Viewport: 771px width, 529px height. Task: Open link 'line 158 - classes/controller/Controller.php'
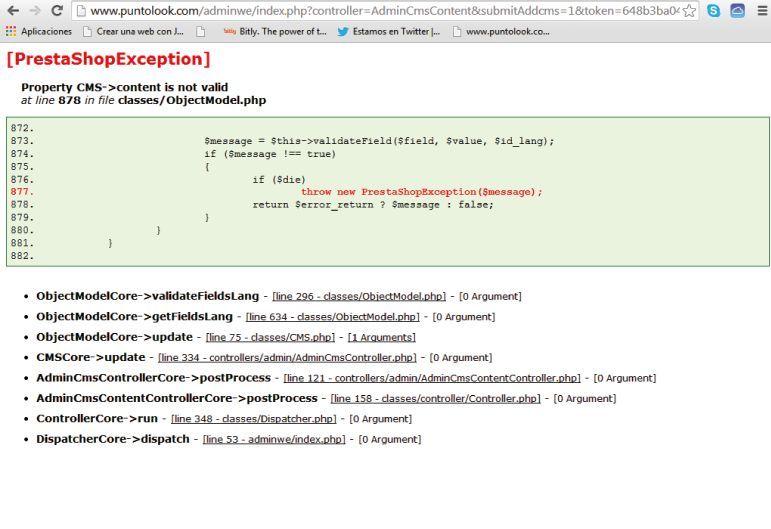(x=435, y=399)
